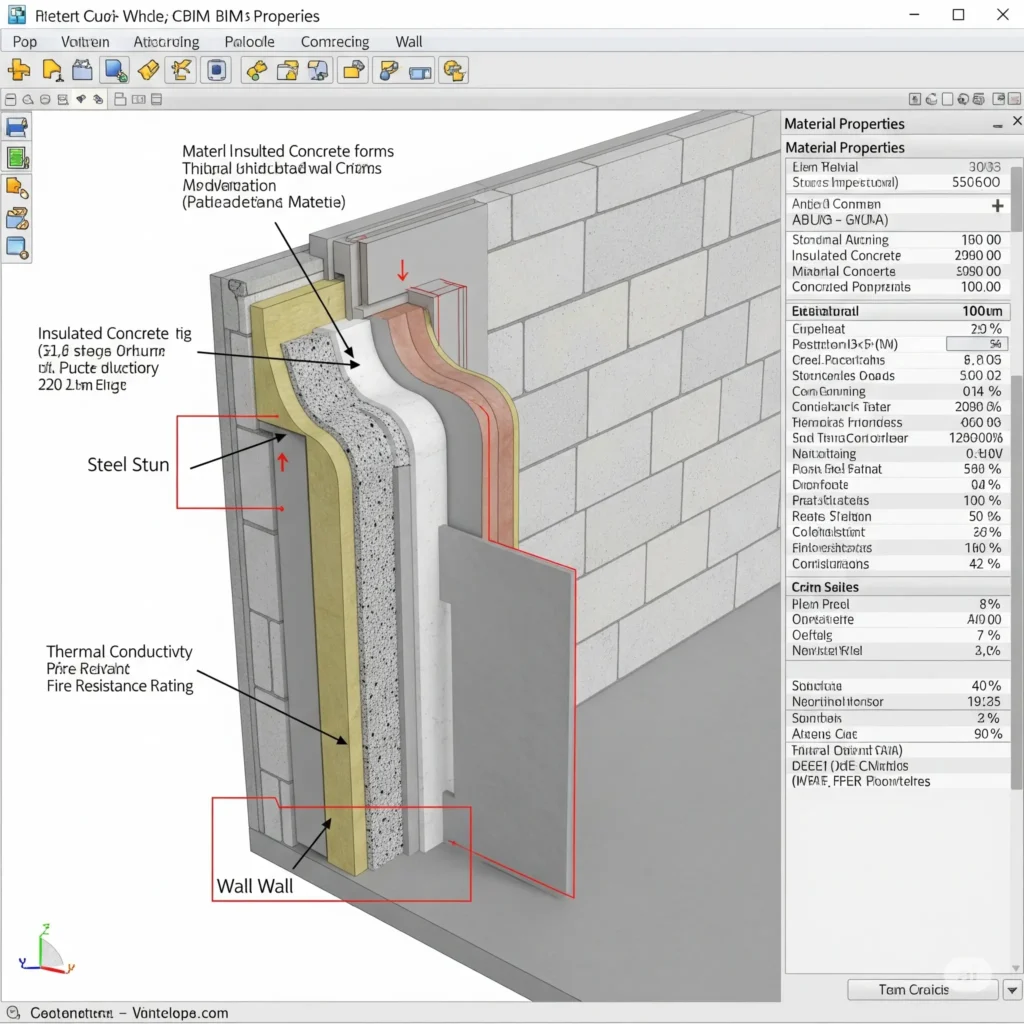
Task: Click the yellow eraser-shaped toolbar icon
Action: click(x=148, y=70)
